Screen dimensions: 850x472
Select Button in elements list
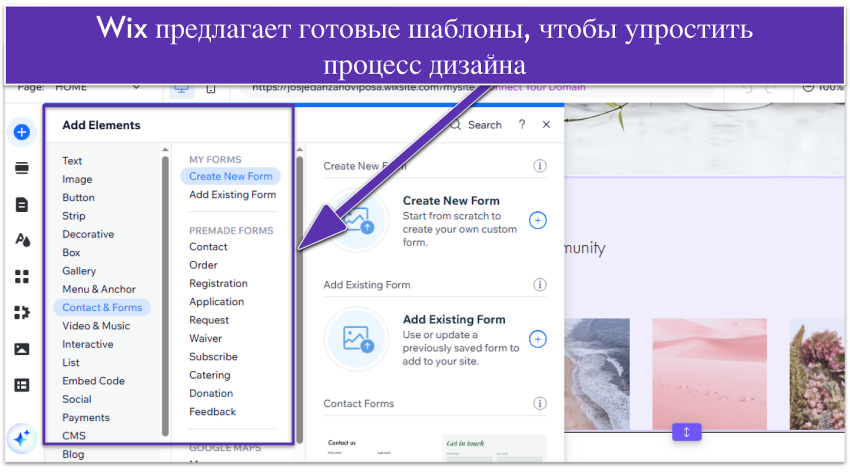[x=78, y=198]
